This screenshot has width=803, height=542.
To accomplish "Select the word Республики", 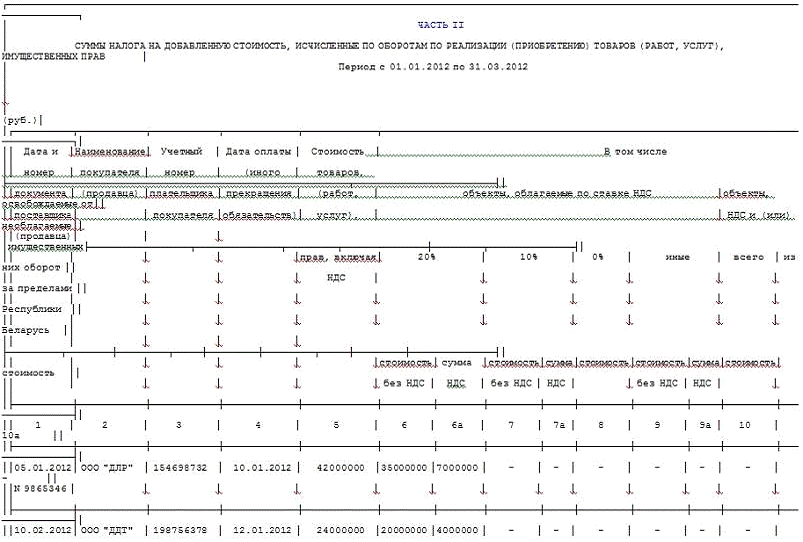I will (32, 309).
